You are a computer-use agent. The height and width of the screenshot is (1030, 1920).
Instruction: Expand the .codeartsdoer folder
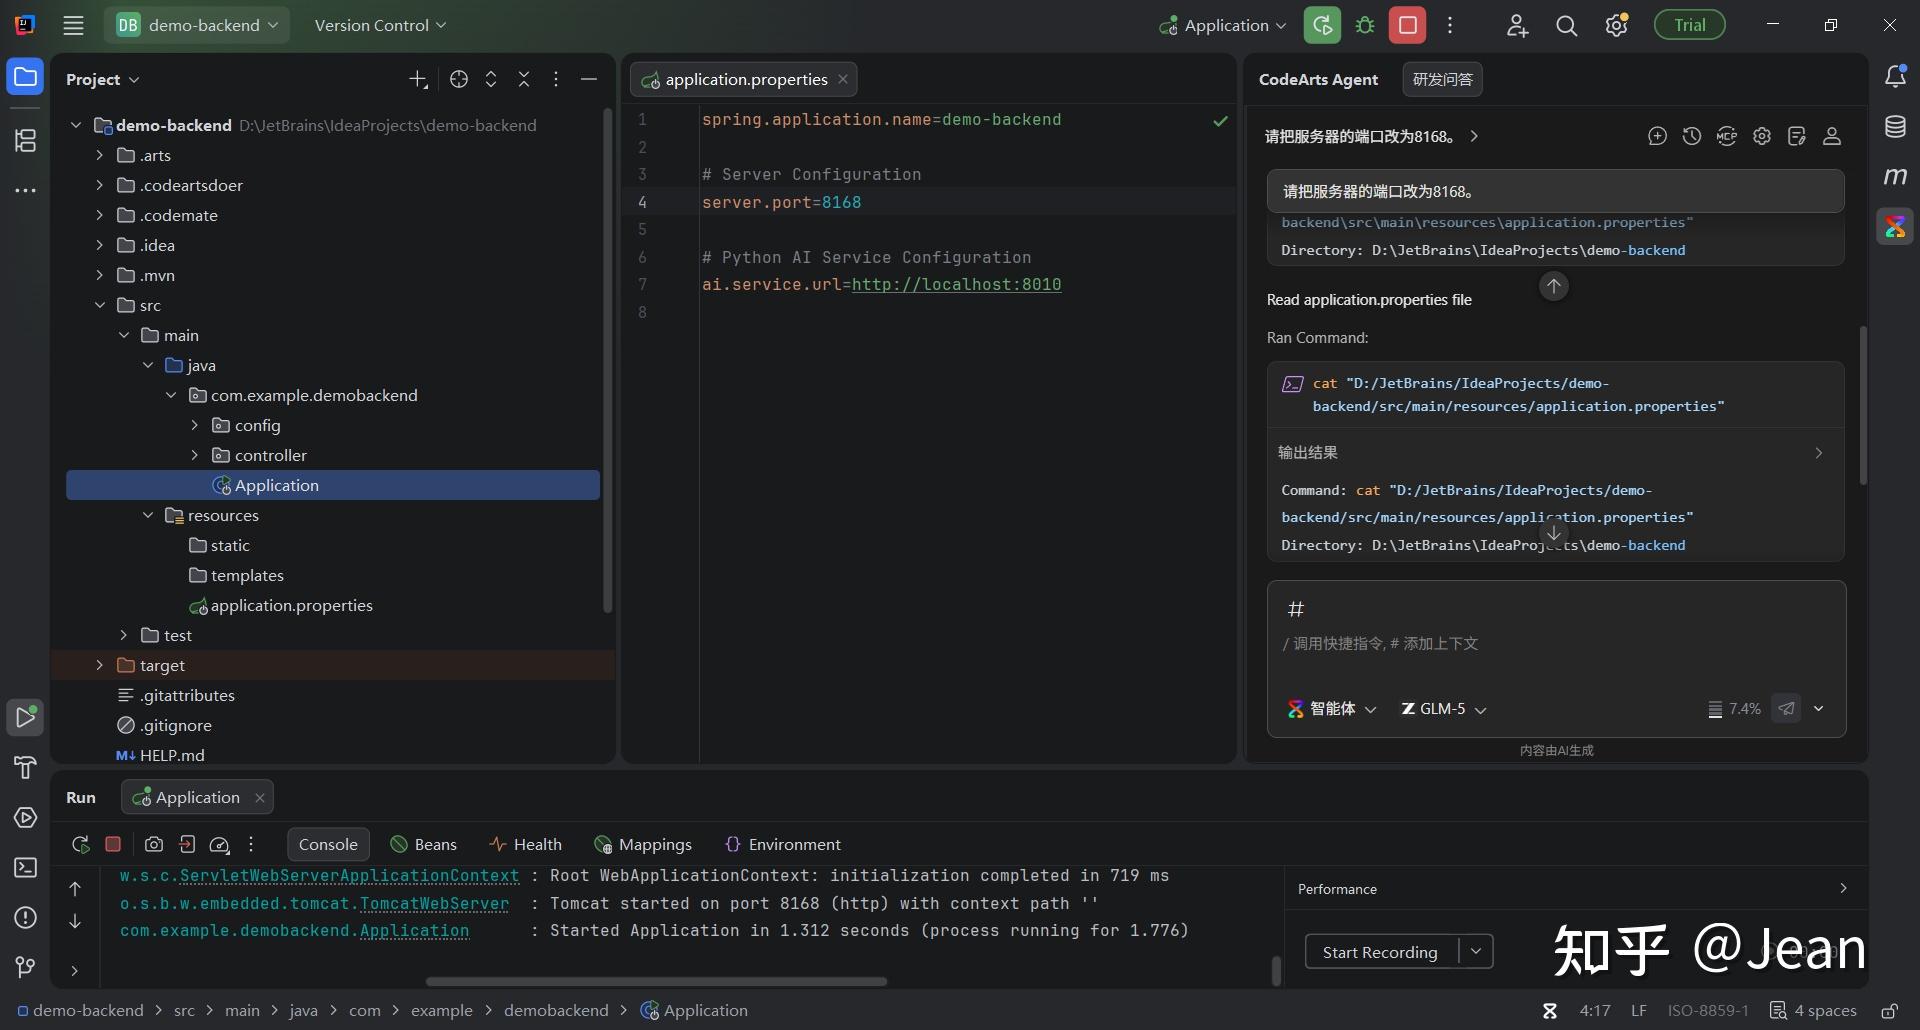pos(99,185)
